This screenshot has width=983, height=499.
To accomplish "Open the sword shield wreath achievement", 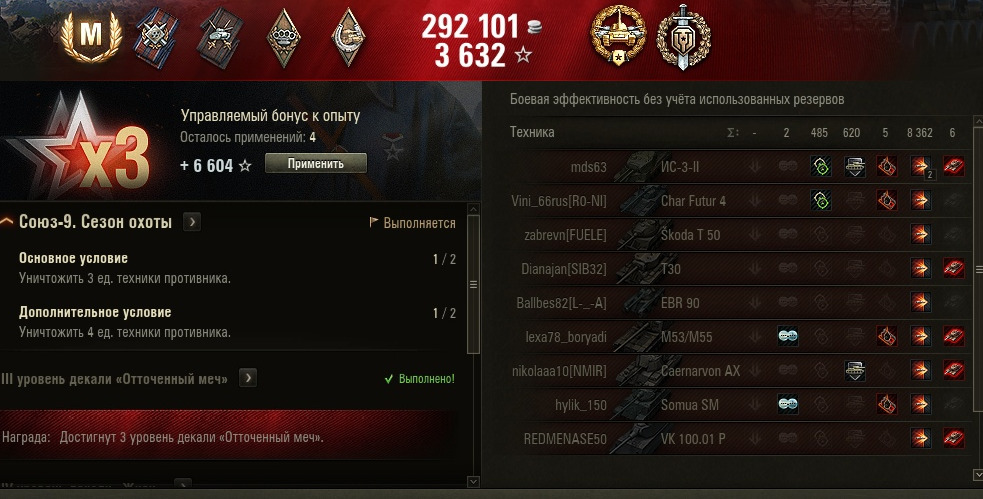I will (x=683, y=38).
